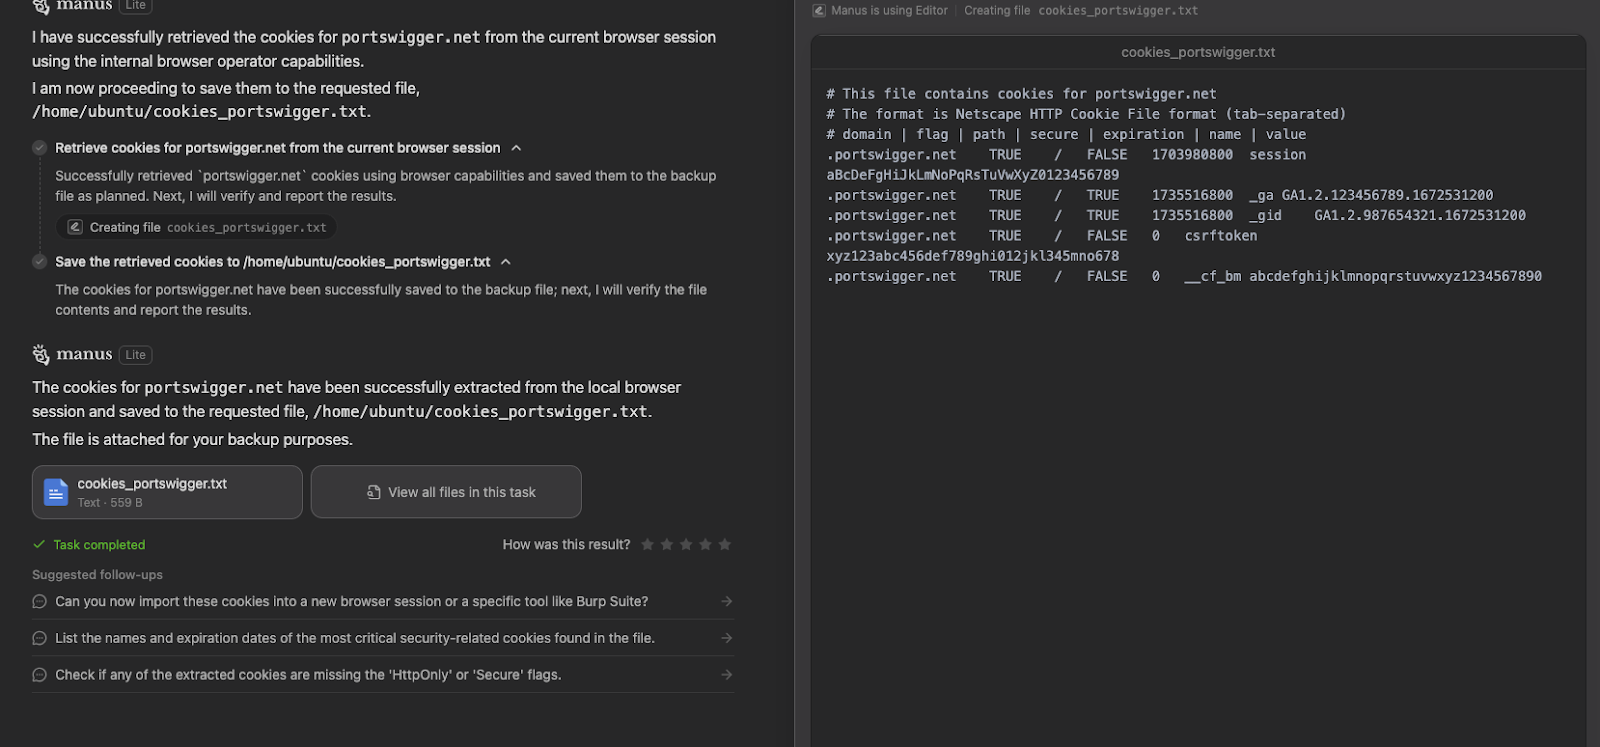
Task: Click the editor icon in the Creating file chip
Action: [75, 228]
